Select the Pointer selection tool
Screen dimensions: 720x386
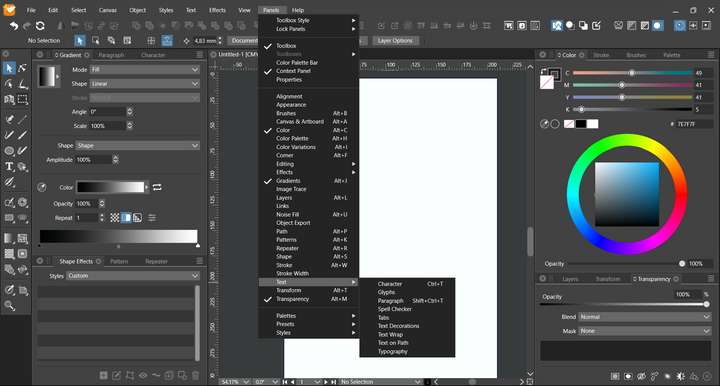pos(9,68)
